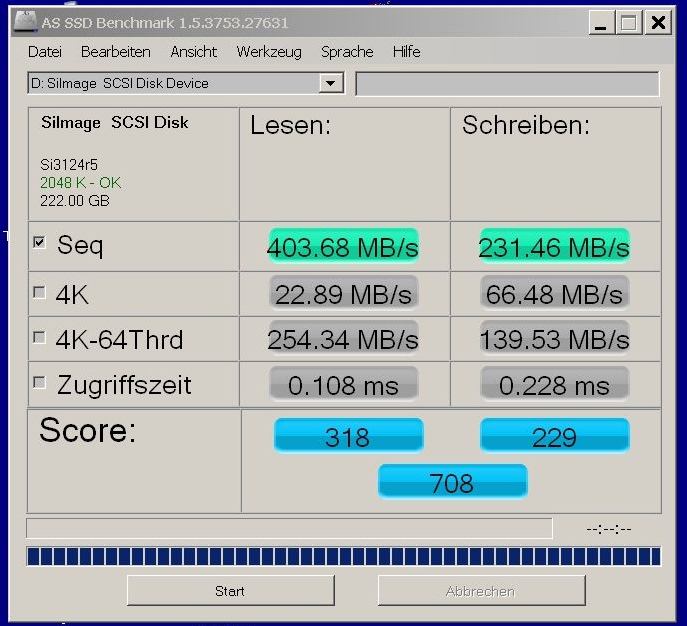The width and height of the screenshot is (687, 626).
Task: Open the Sprache menu
Action: click(x=347, y=52)
